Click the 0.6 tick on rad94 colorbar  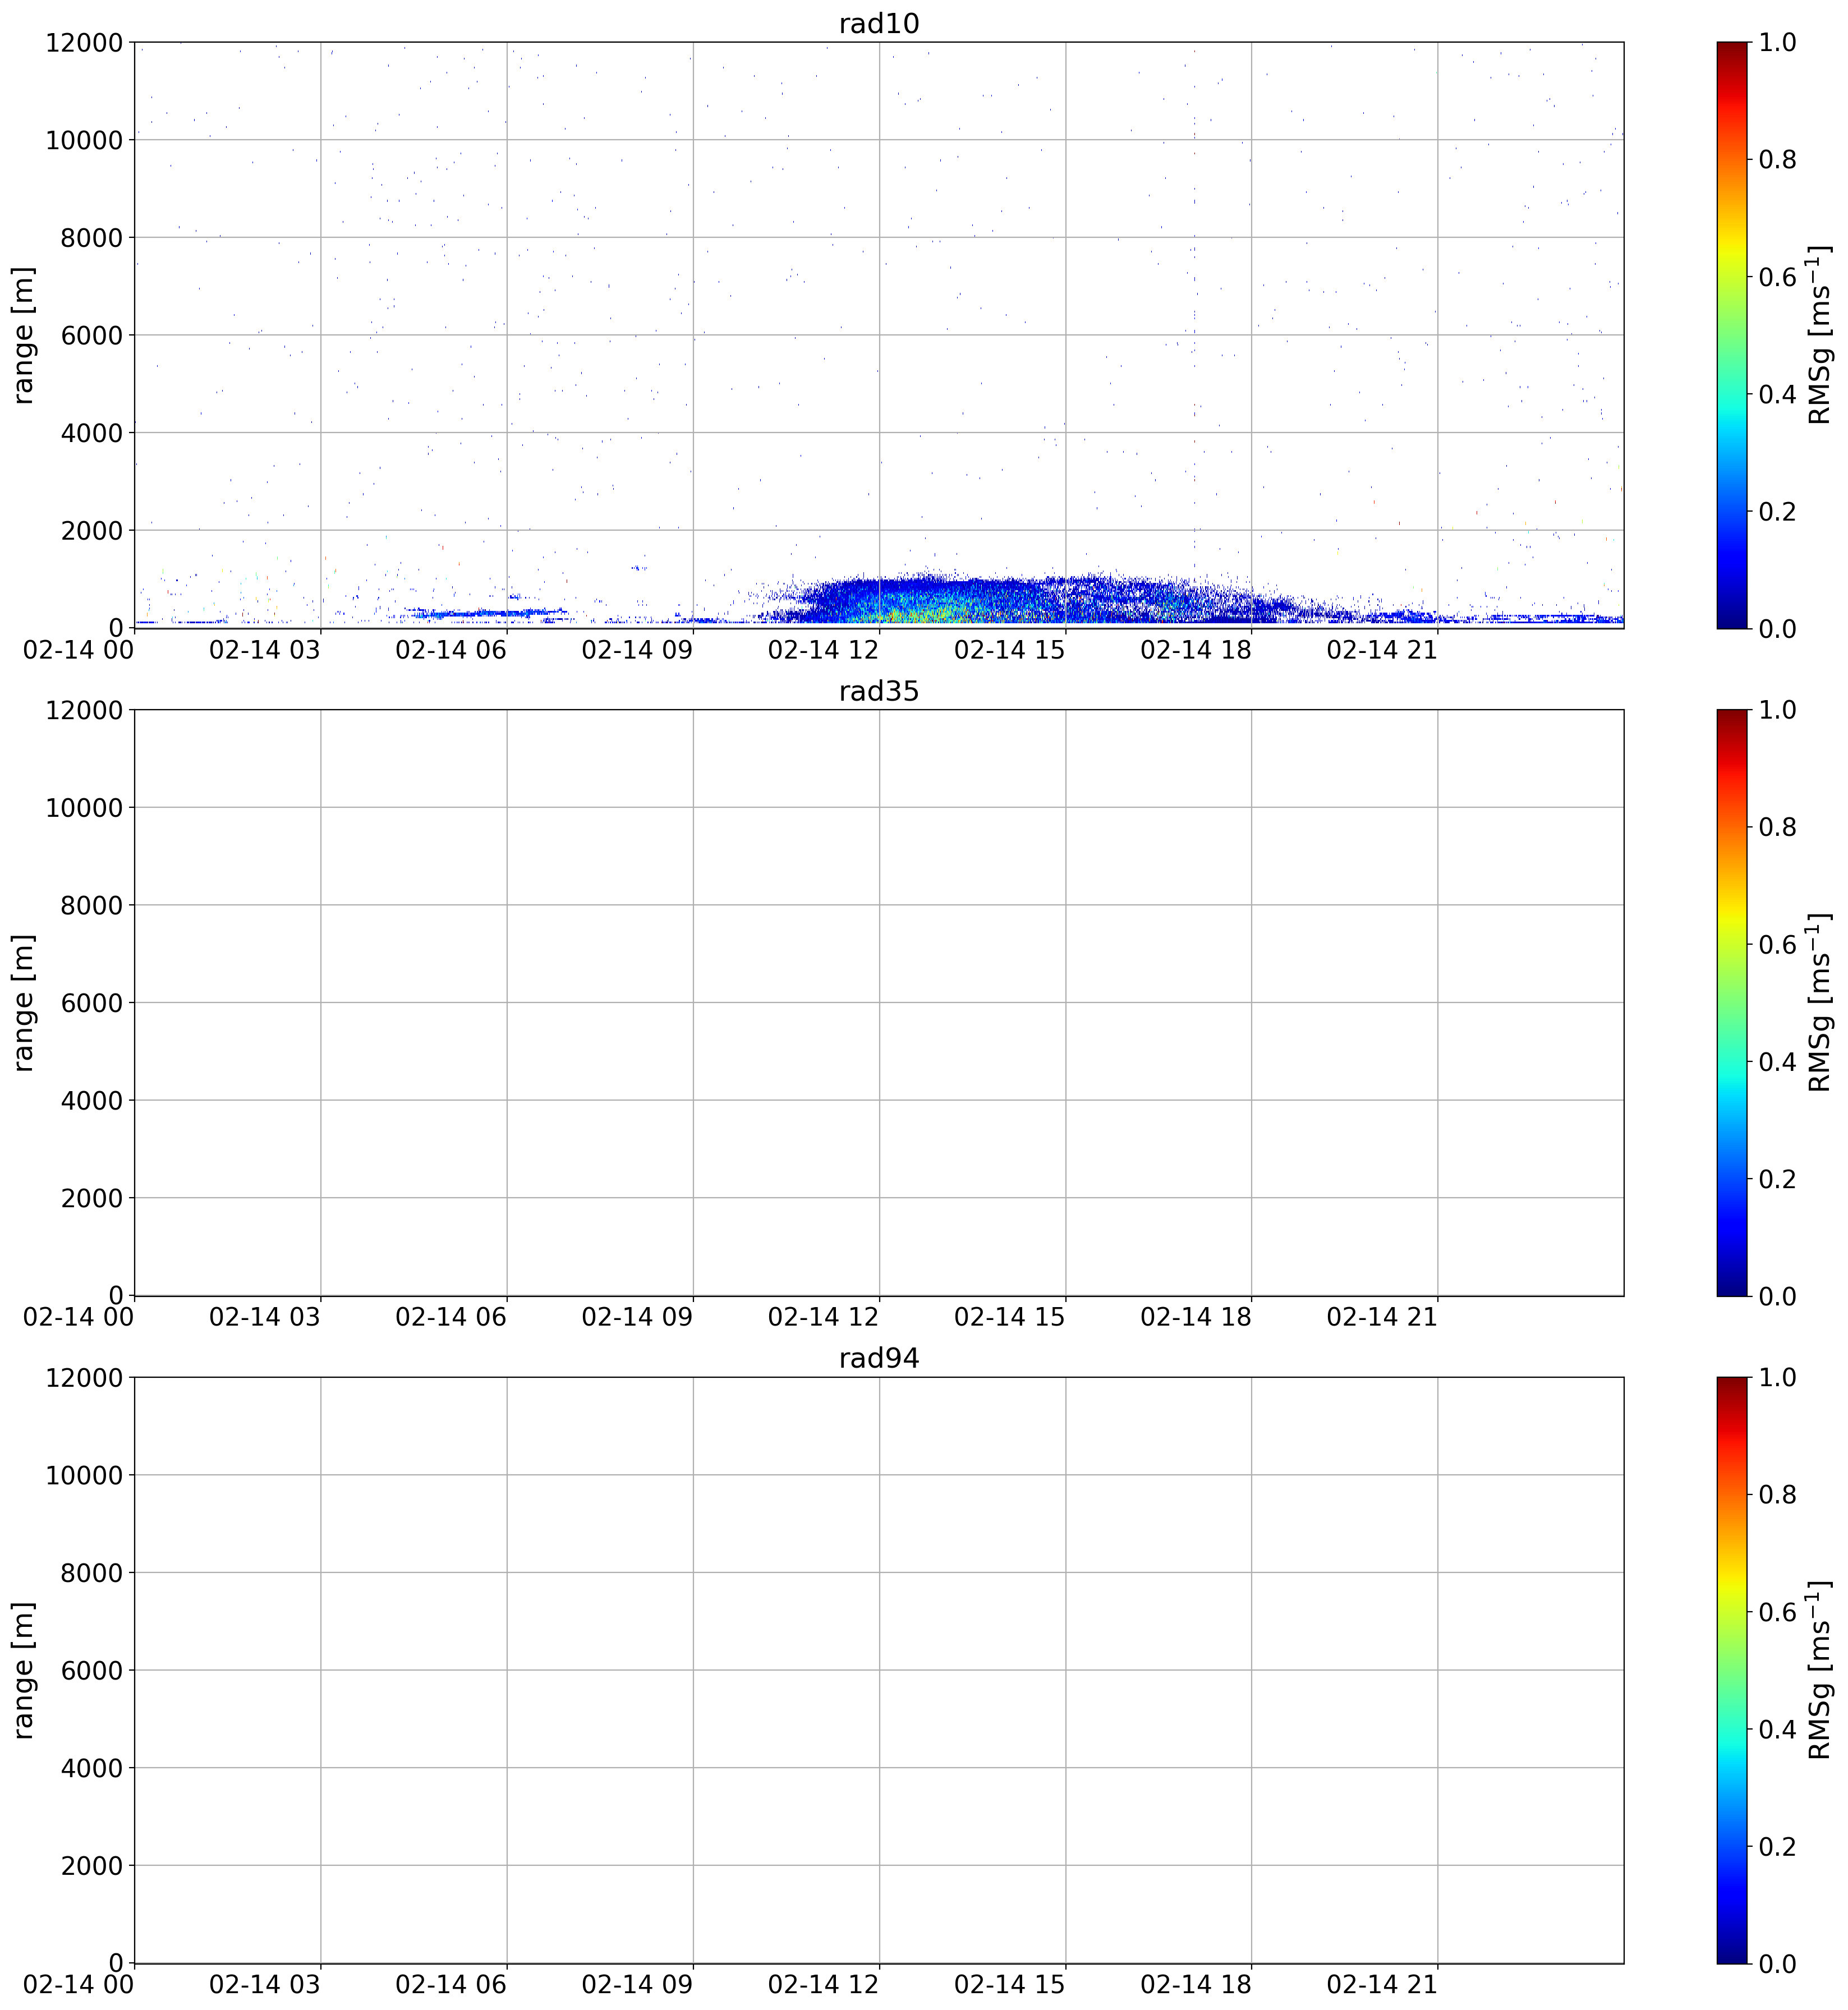(1777, 1611)
